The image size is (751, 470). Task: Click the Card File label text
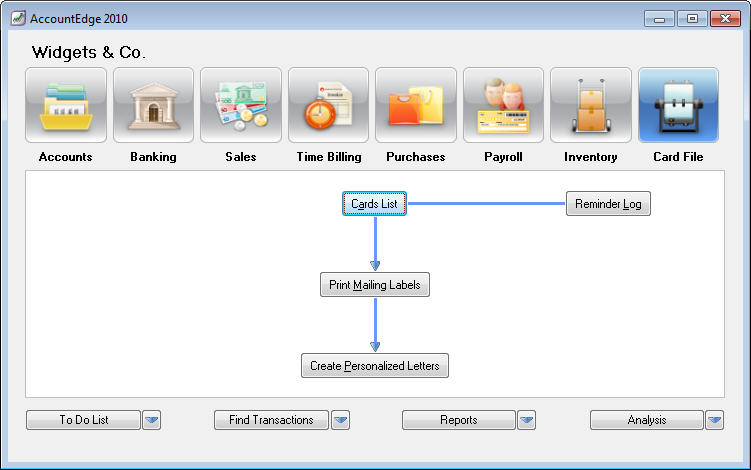[x=678, y=157]
